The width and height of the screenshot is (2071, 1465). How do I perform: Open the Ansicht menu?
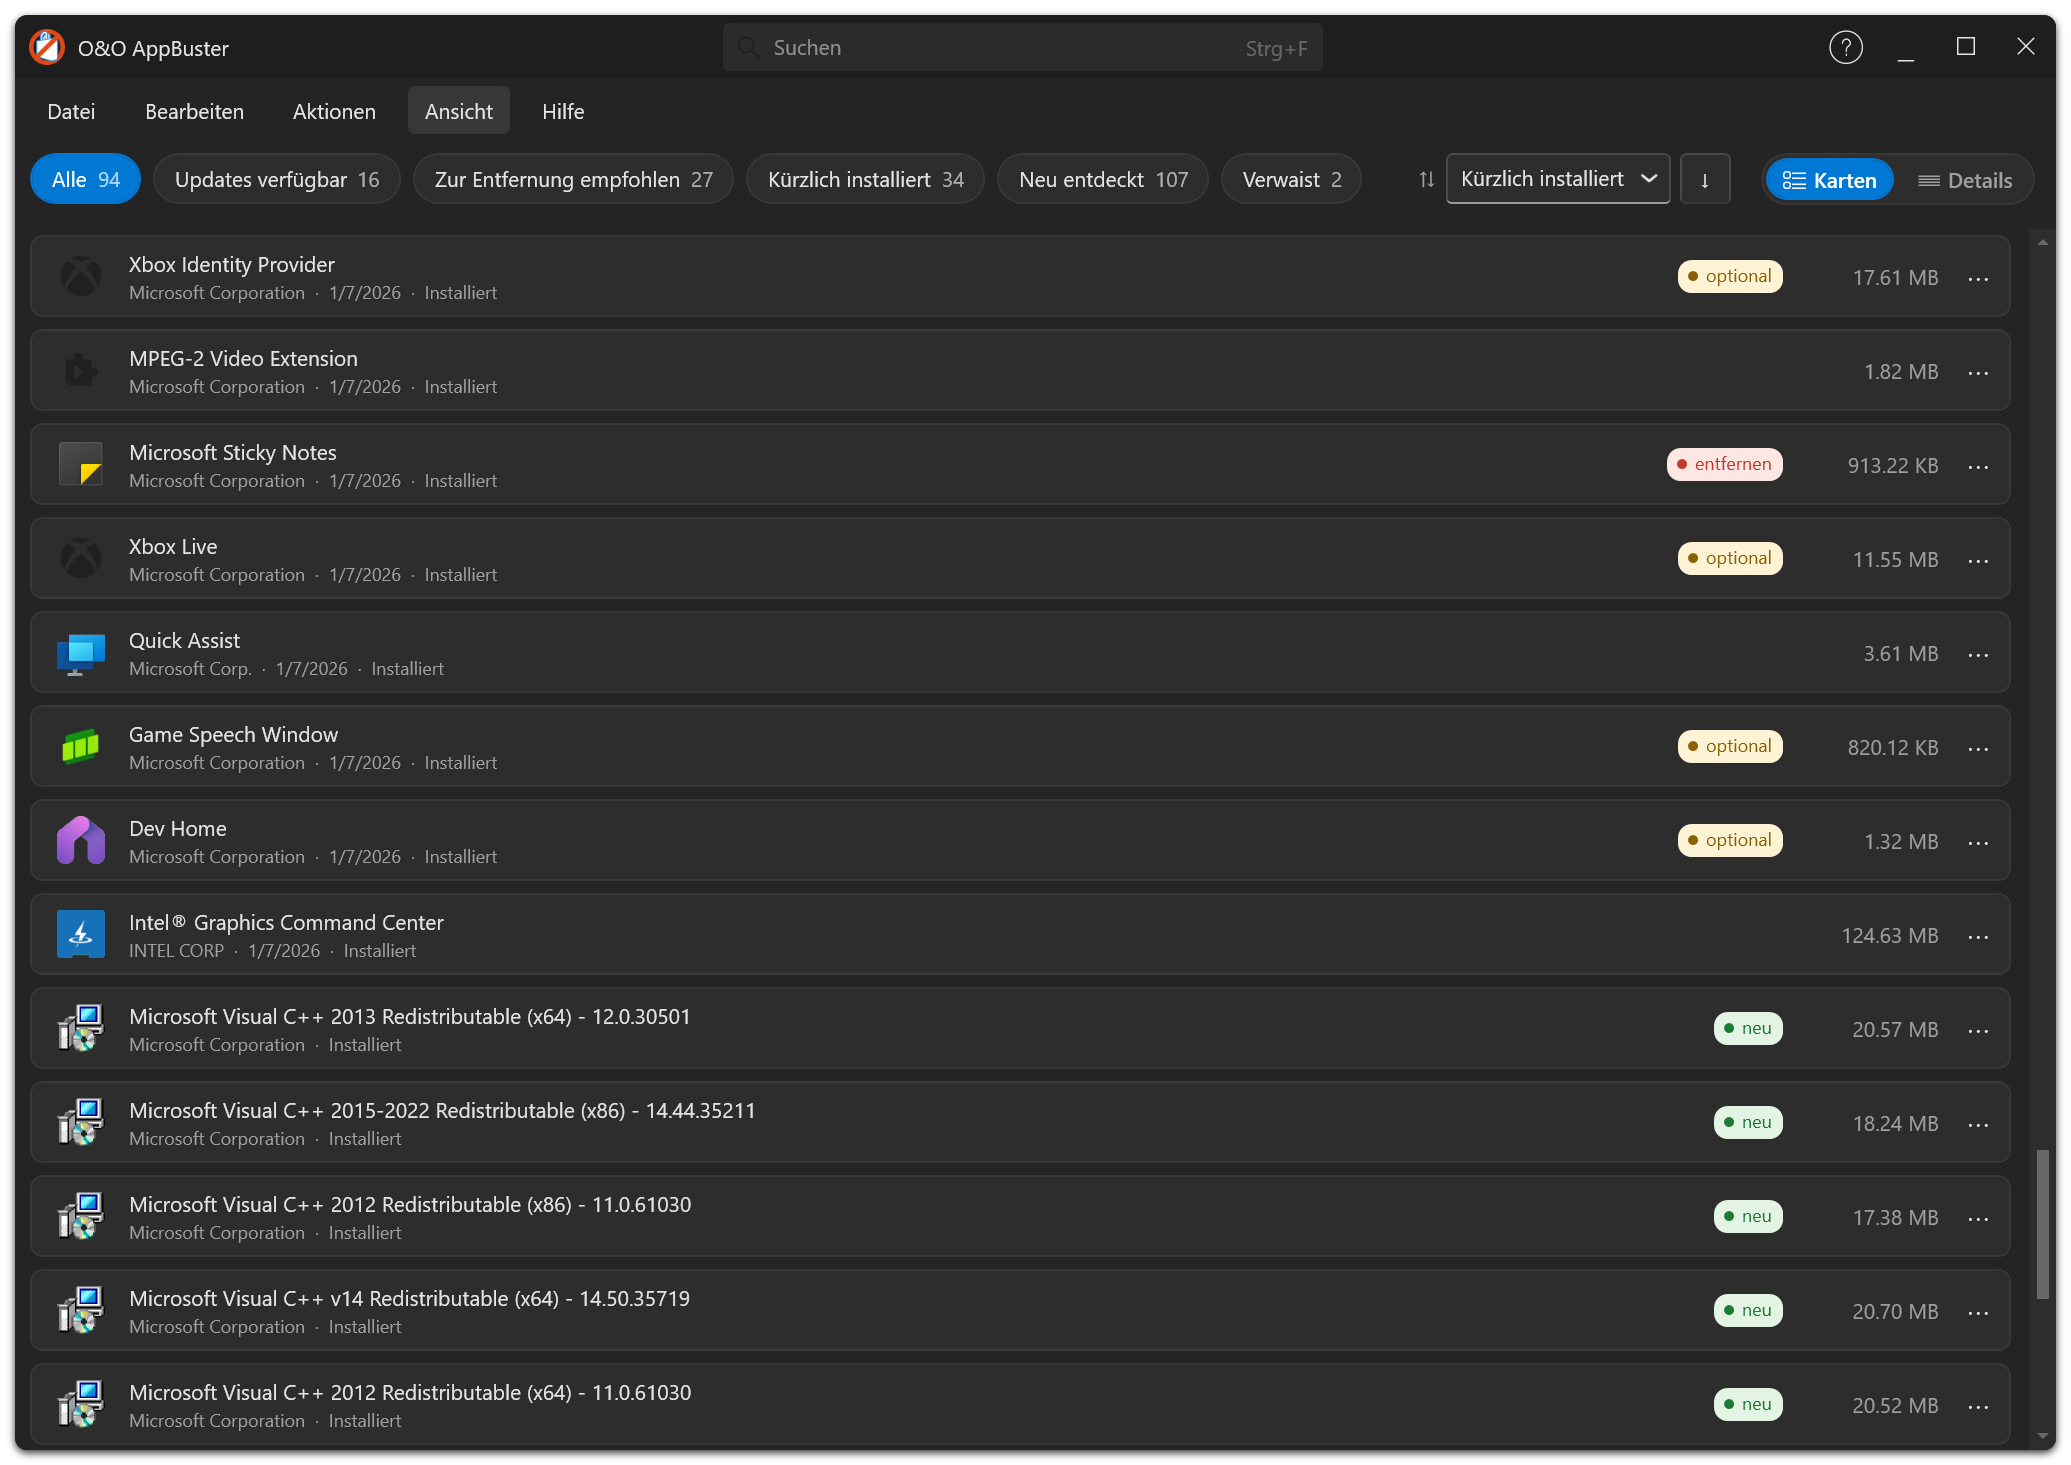point(459,111)
